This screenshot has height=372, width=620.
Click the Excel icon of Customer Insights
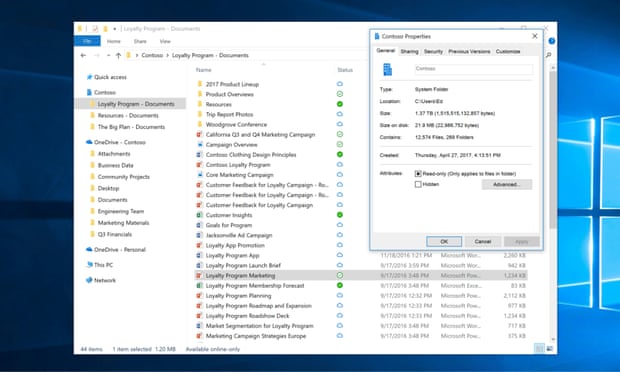point(200,215)
